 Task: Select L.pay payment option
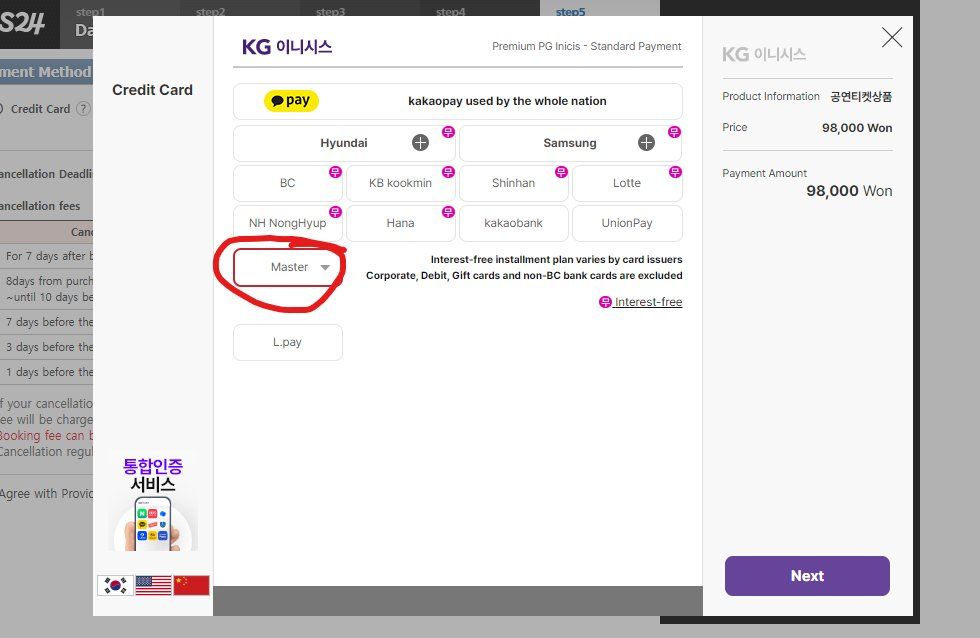288,342
